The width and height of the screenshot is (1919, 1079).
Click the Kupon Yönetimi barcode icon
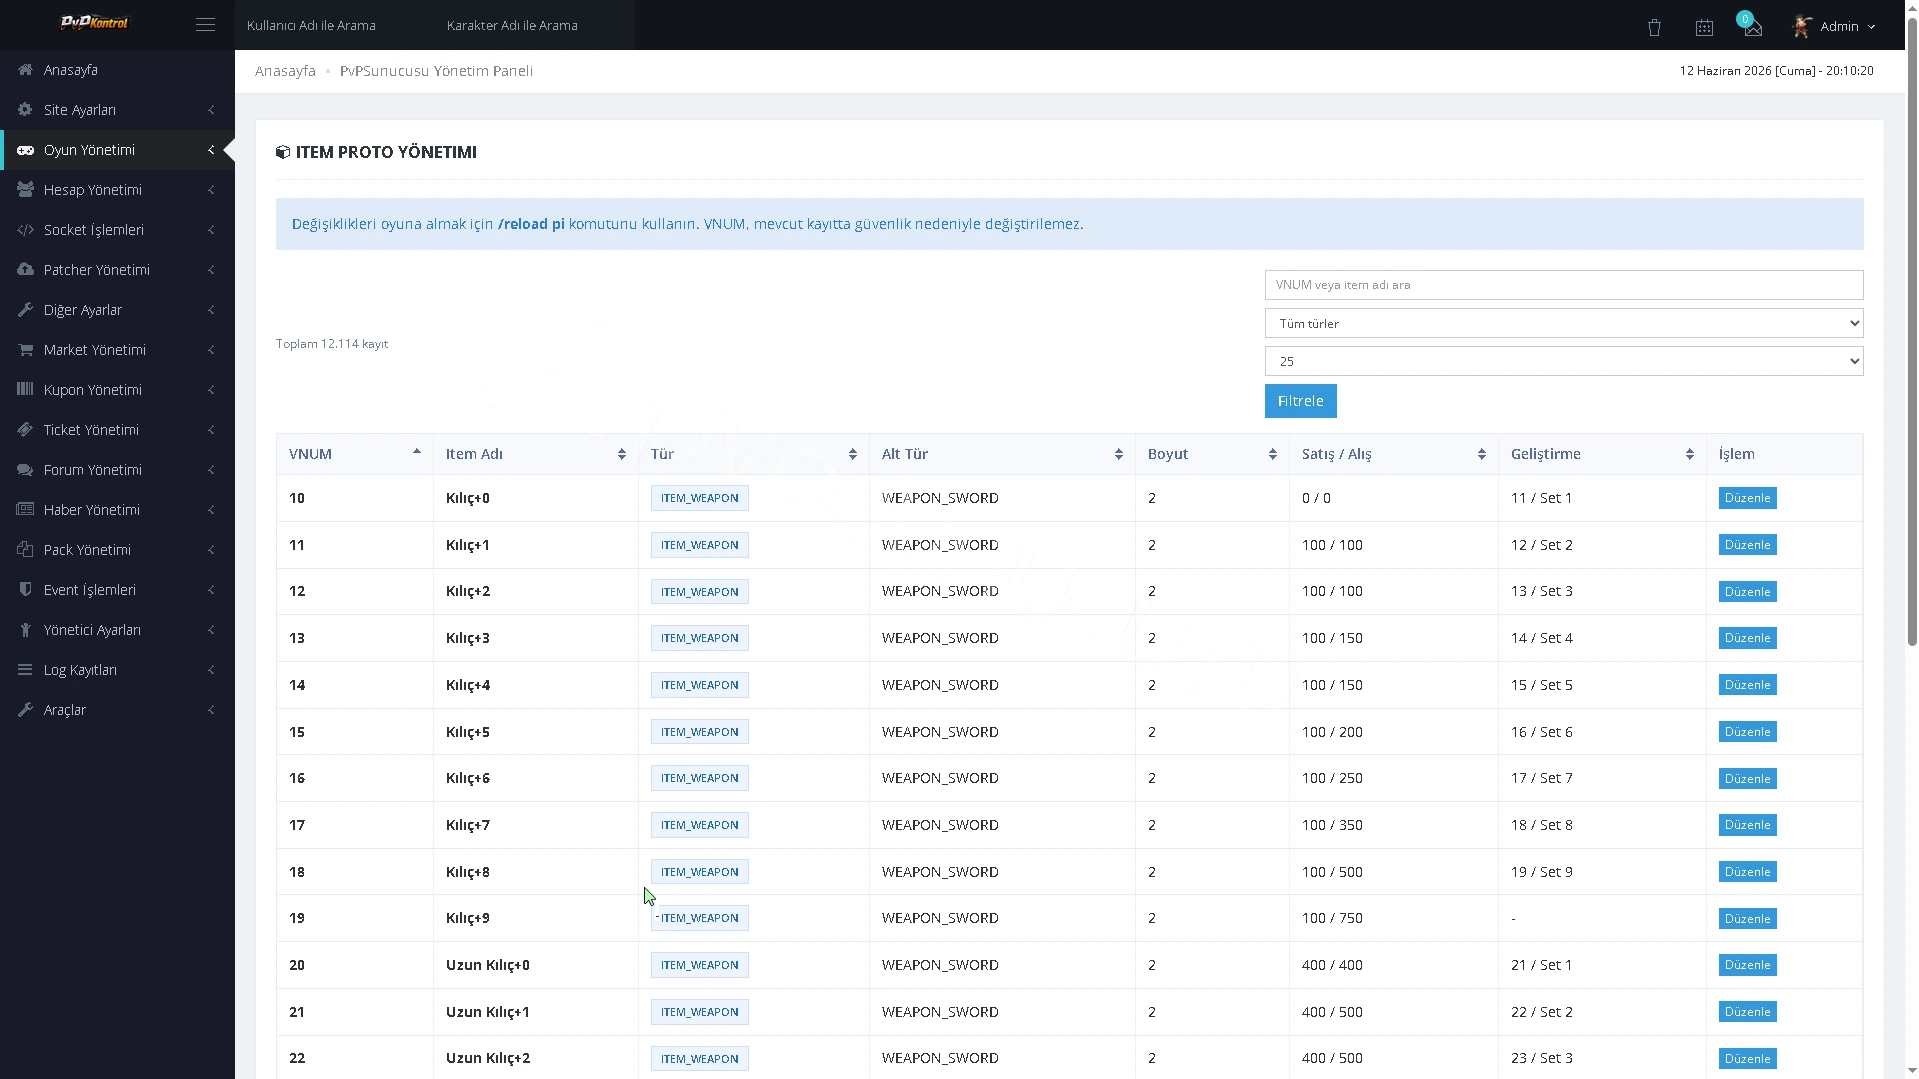(25, 390)
